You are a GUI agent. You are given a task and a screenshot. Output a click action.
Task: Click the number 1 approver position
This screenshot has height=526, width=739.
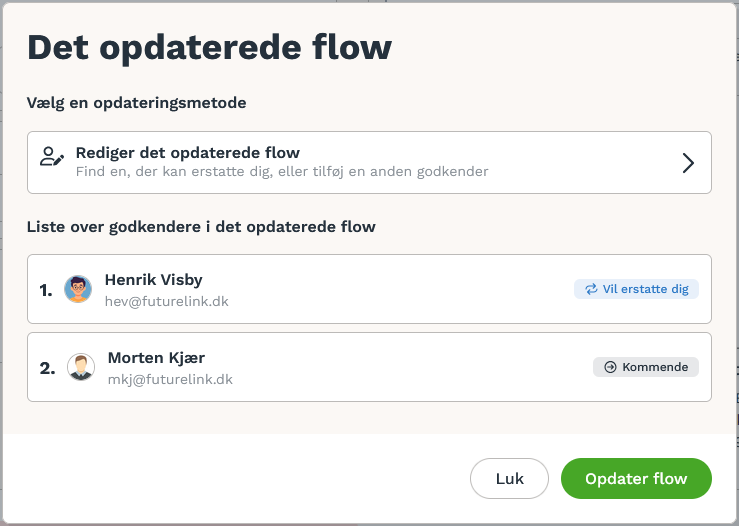coord(46,290)
